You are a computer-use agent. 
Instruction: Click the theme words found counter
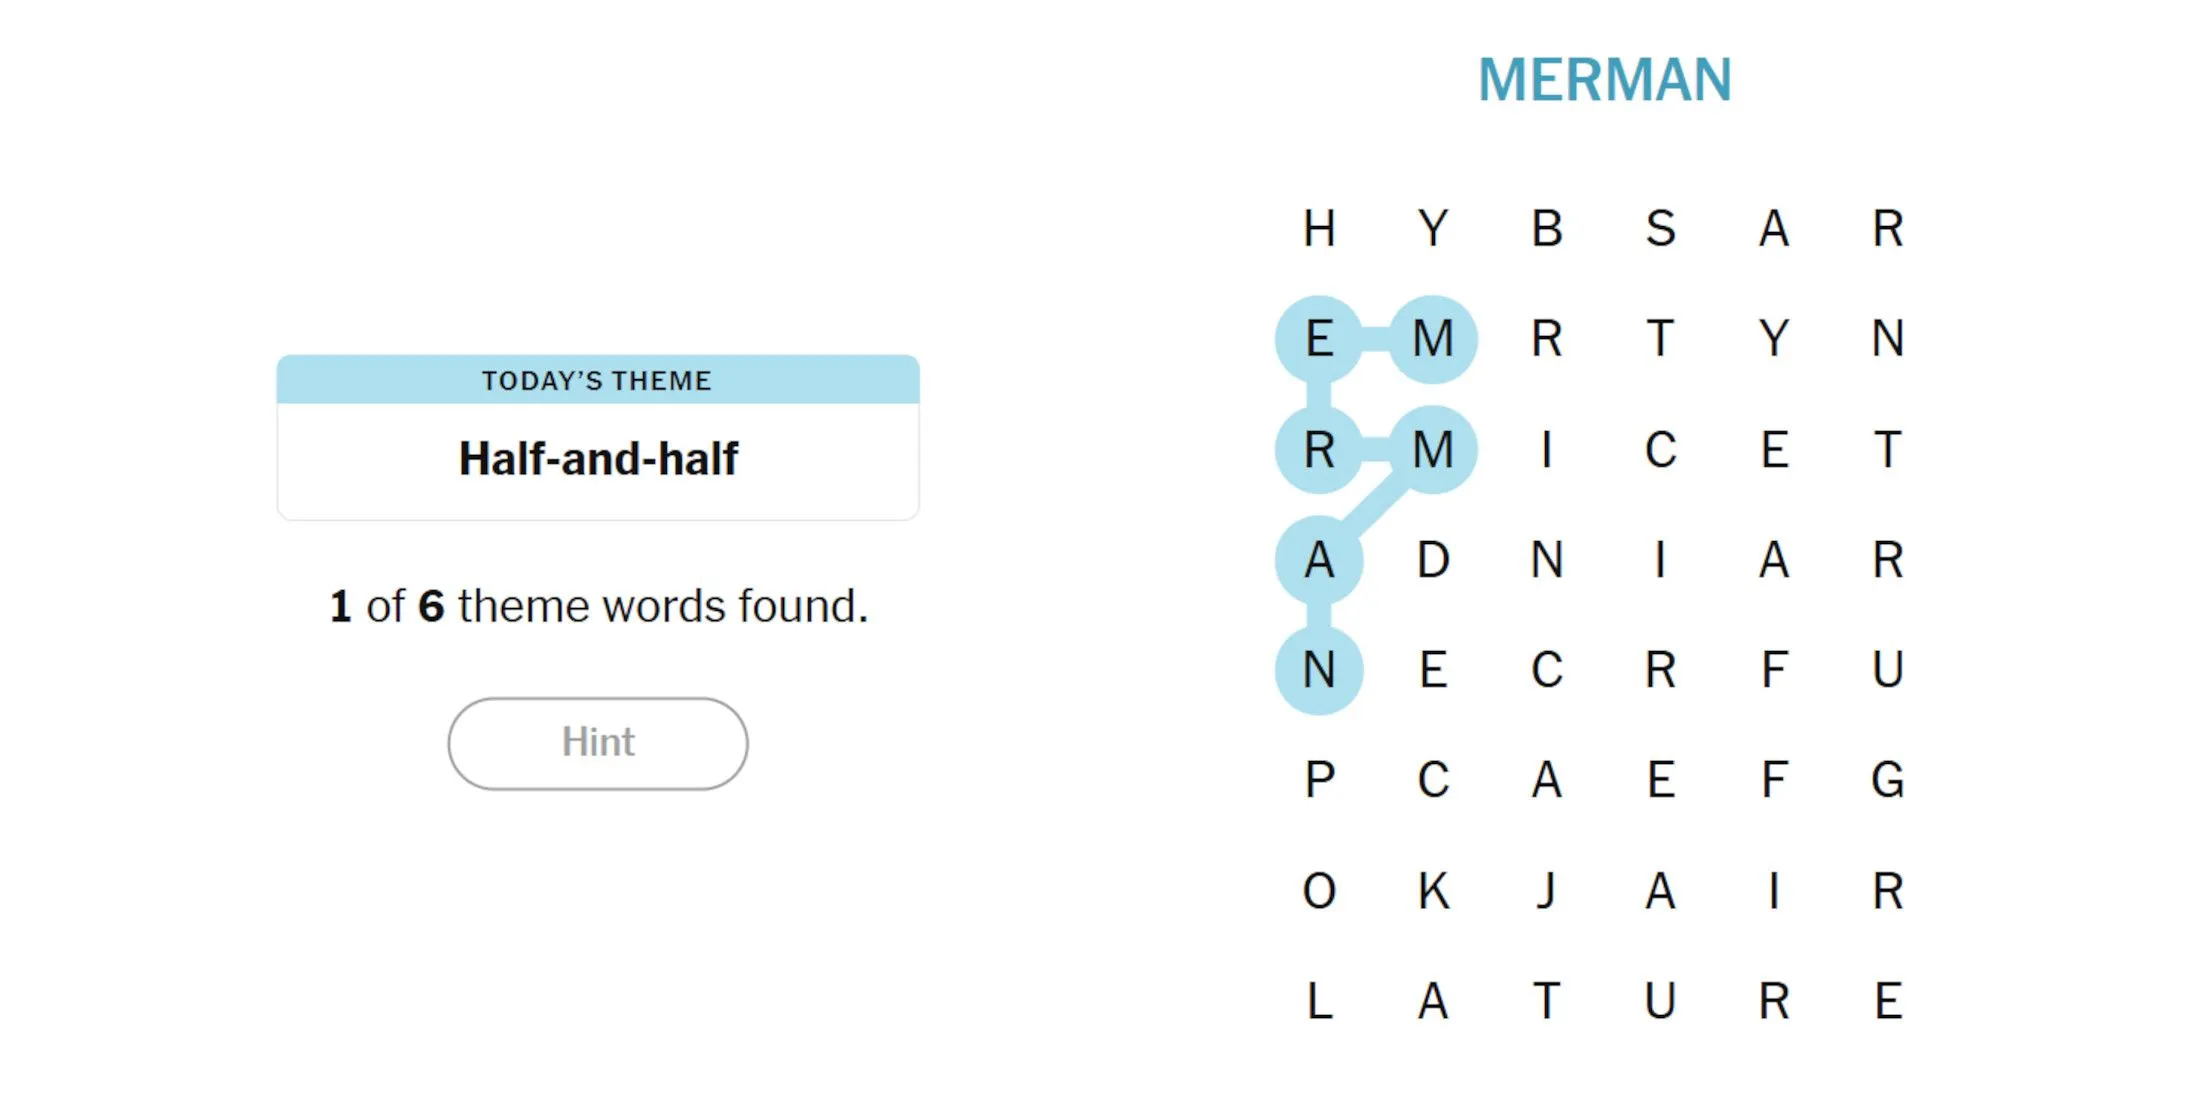598,606
